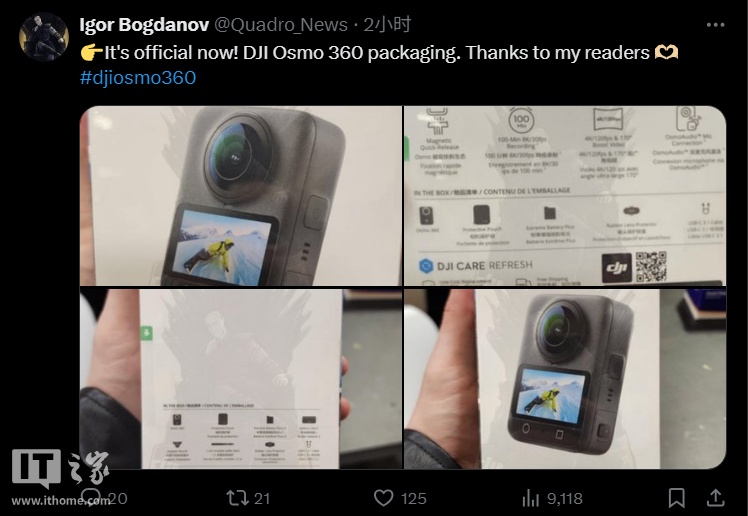
Task: Click the 21 reposts count
Action: 262,498
